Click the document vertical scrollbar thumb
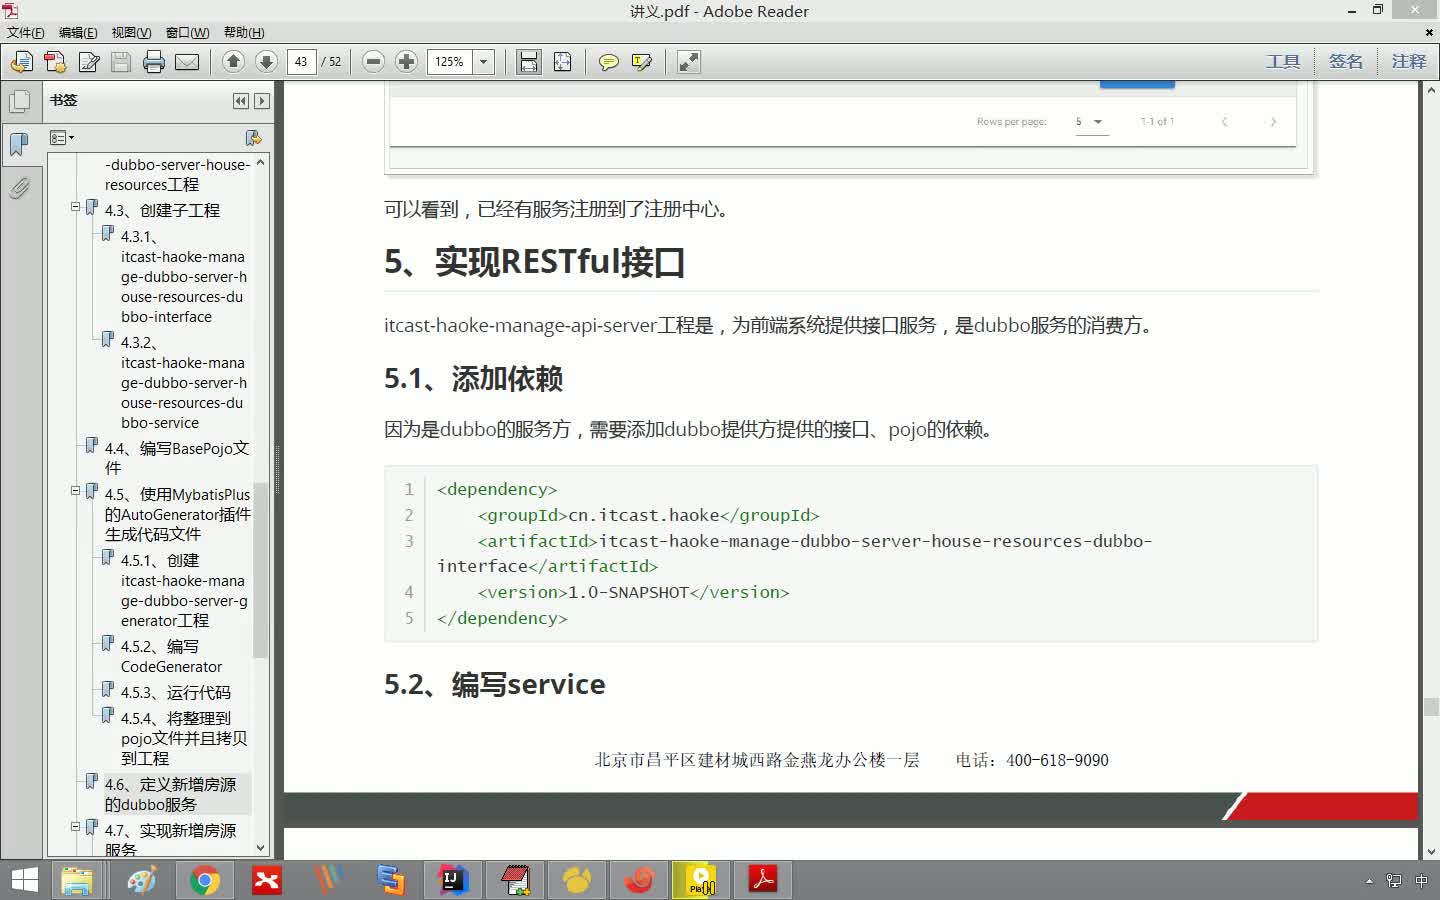The width and height of the screenshot is (1440, 900). click(1430, 706)
